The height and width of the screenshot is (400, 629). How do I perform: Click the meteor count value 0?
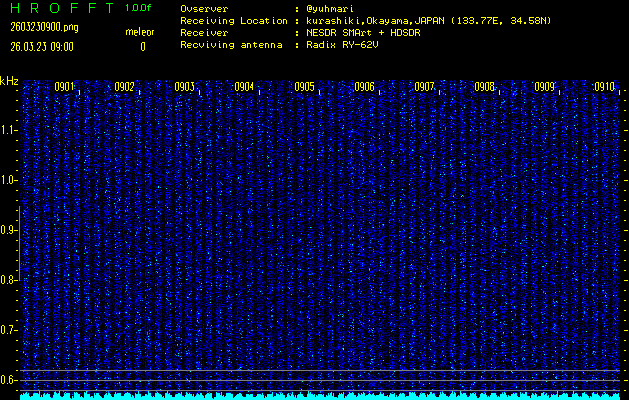click(x=142, y=46)
